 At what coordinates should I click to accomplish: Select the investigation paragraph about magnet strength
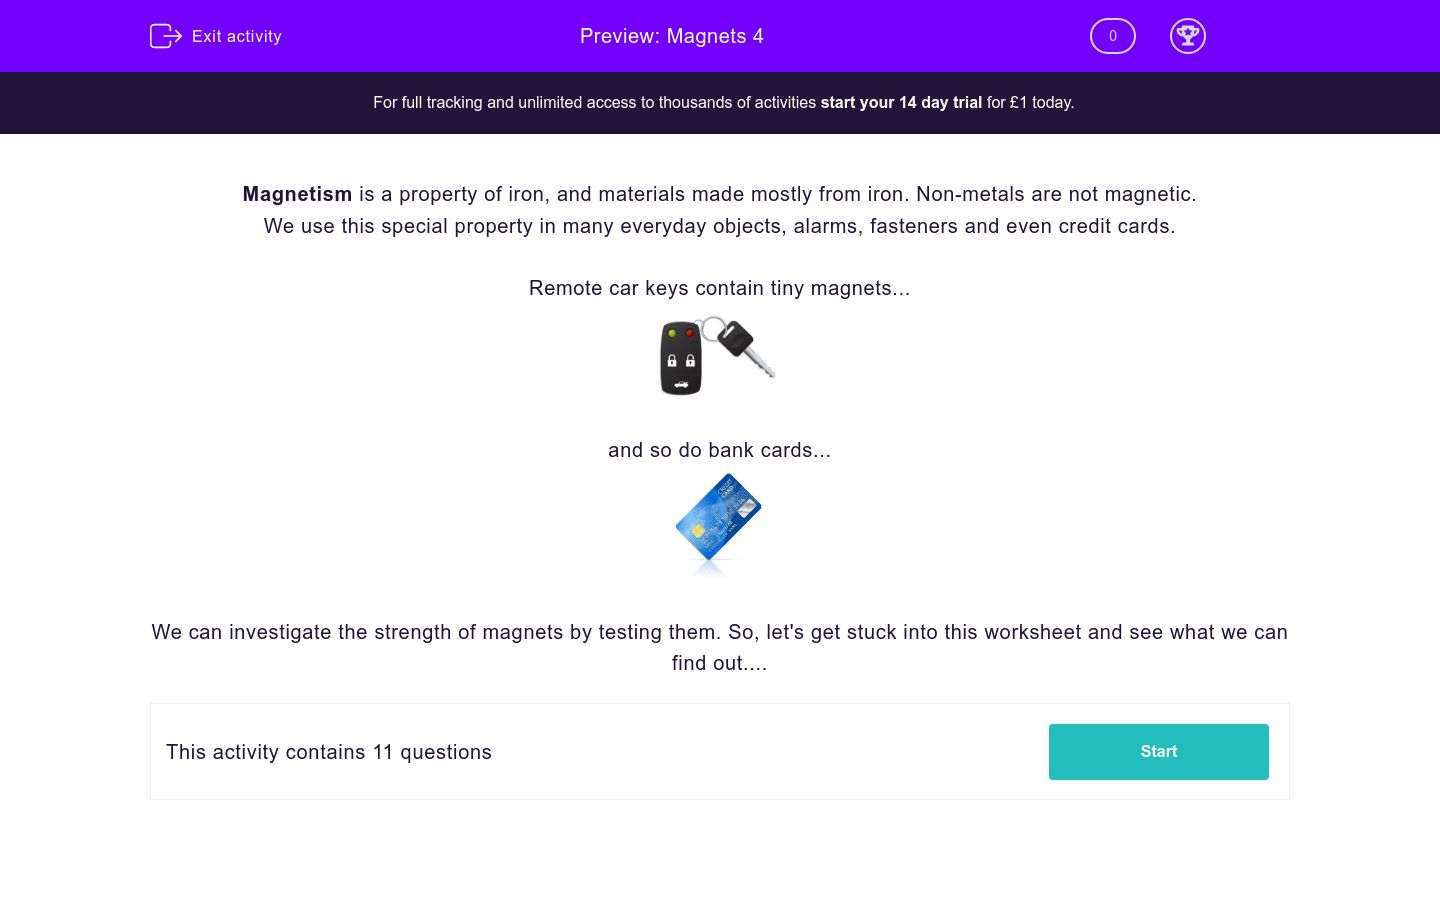point(719,647)
